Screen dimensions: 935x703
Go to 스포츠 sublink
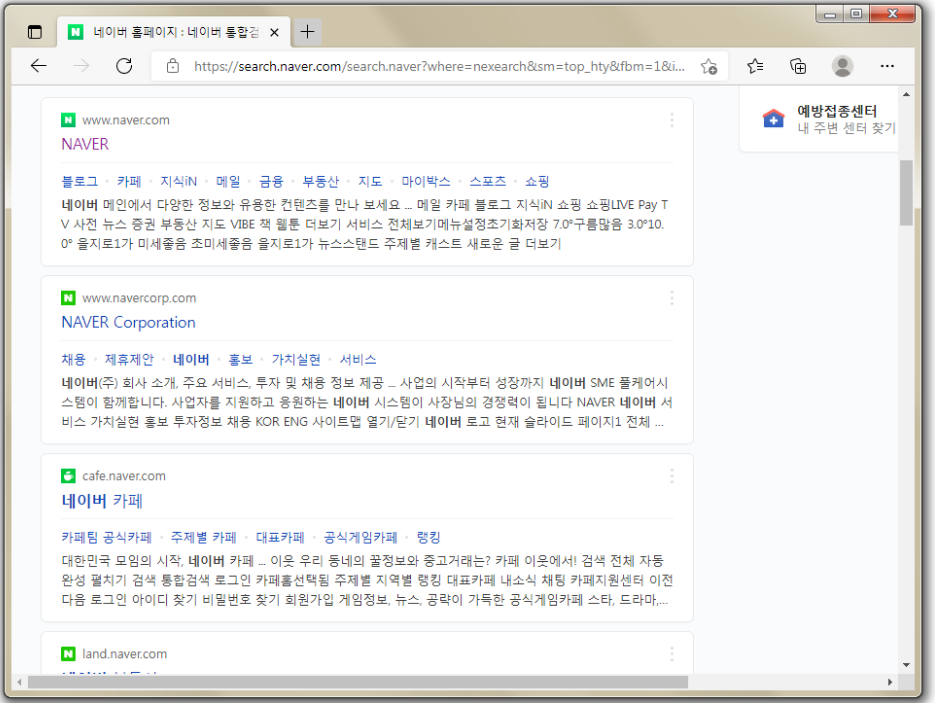click(x=487, y=181)
